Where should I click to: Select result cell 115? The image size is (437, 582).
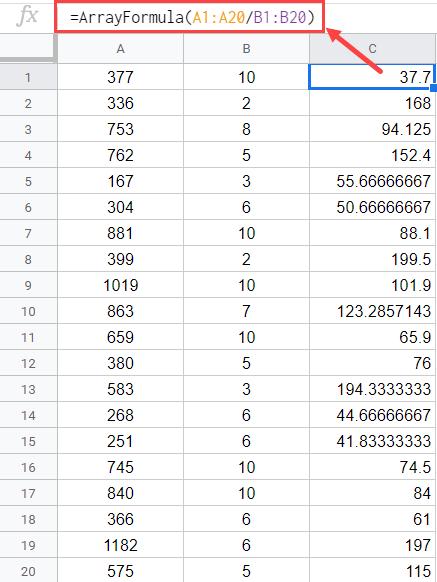point(372,570)
